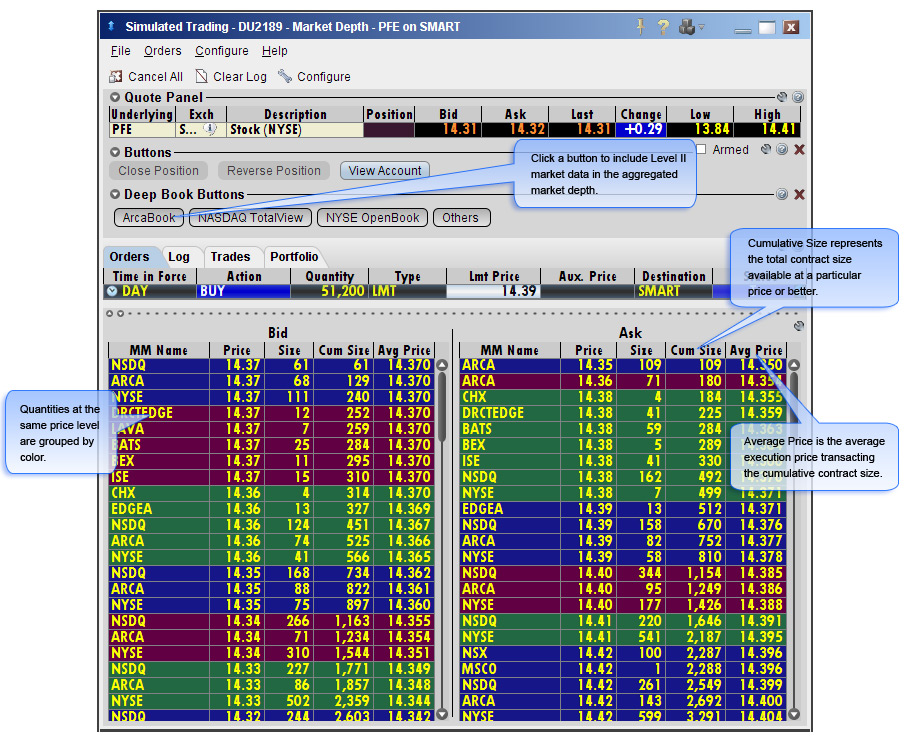910x742 pixels.
Task: Click the PFE underlying cell in Quote Panel
Action: pyautogui.click(x=142, y=129)
